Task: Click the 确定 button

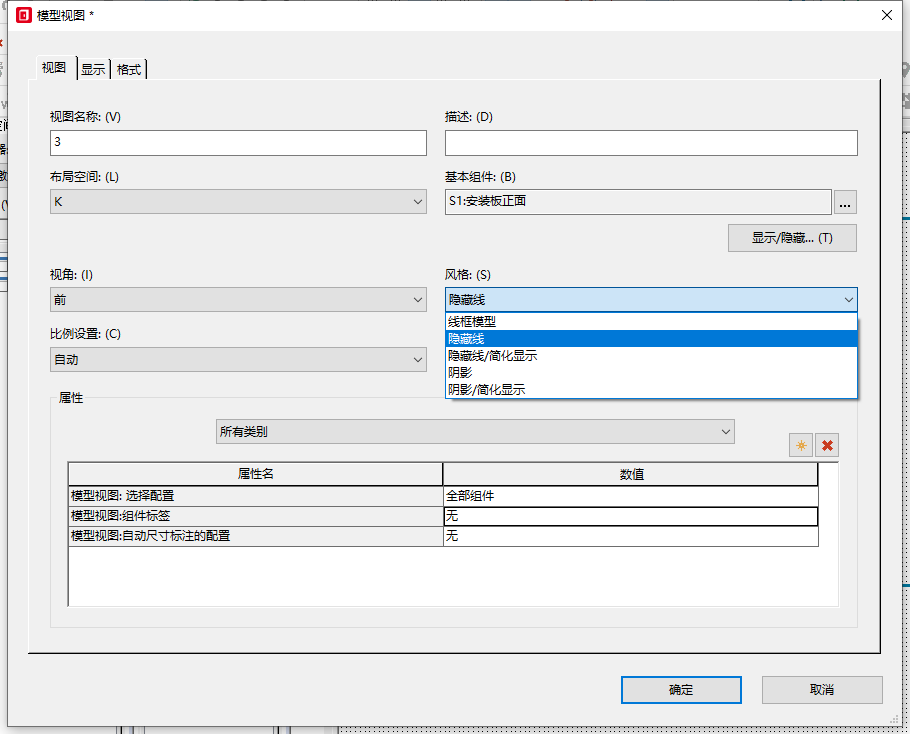Action: tap(681, 690)
